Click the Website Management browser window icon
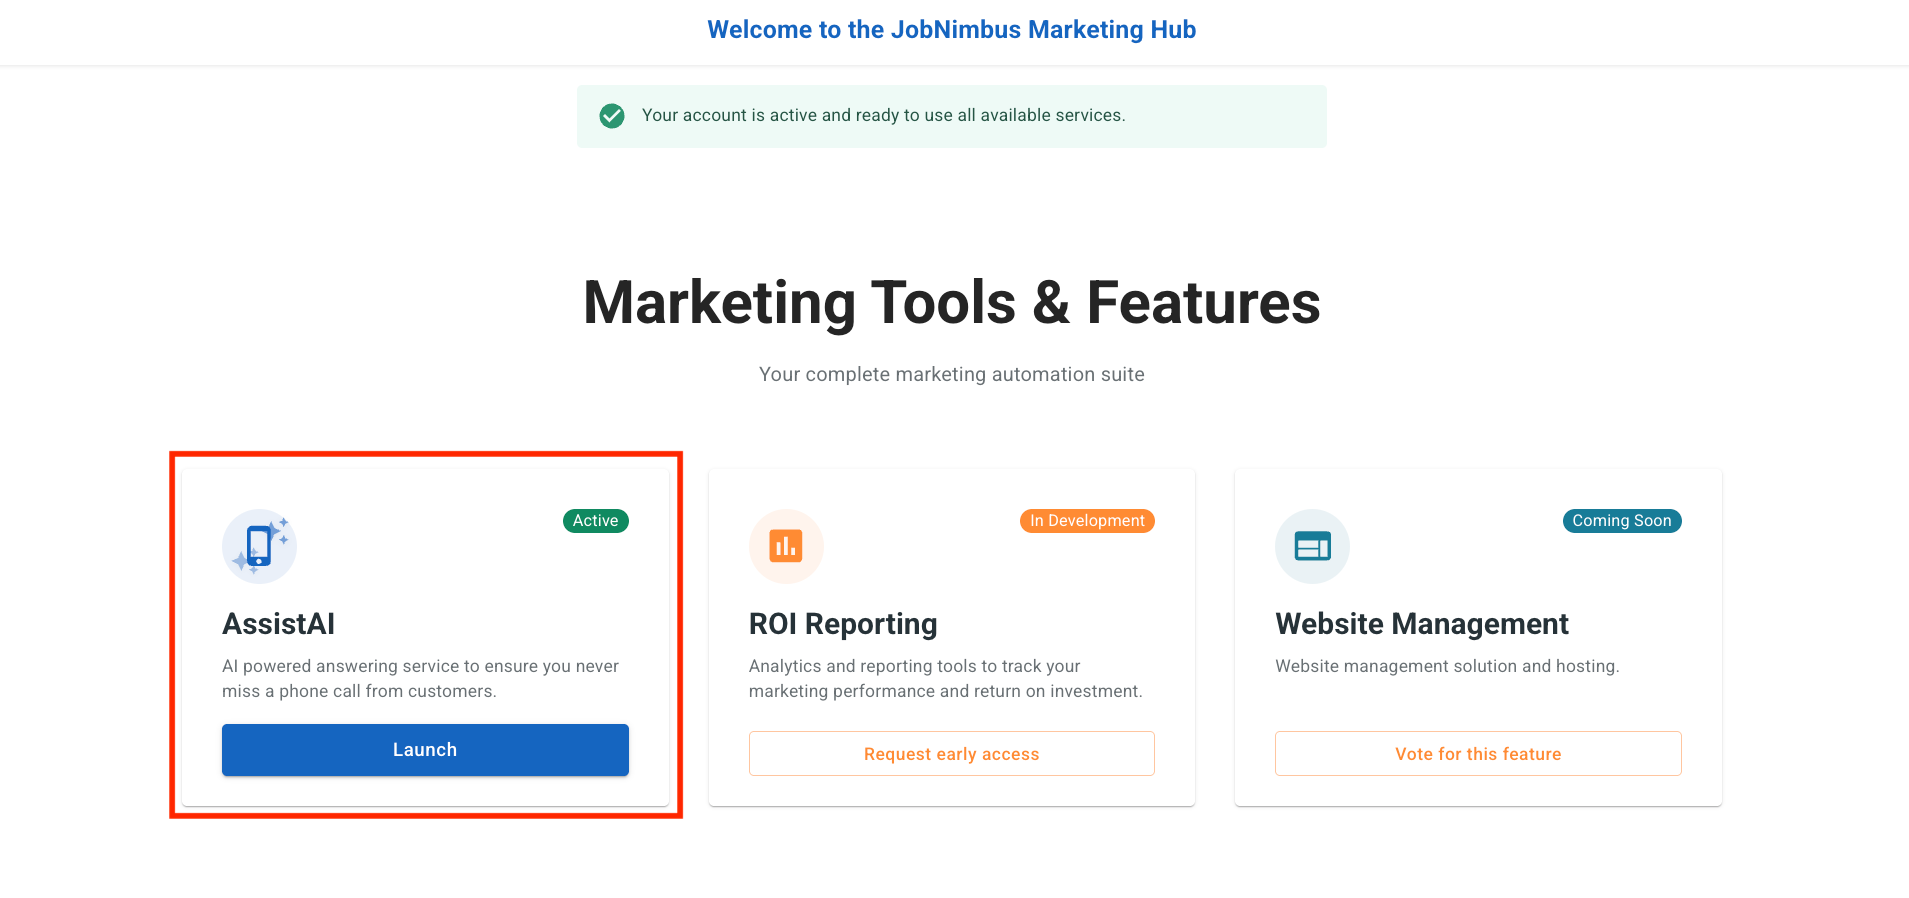The width and height of the screenshot is (1909, 898). pos(1312,546)
